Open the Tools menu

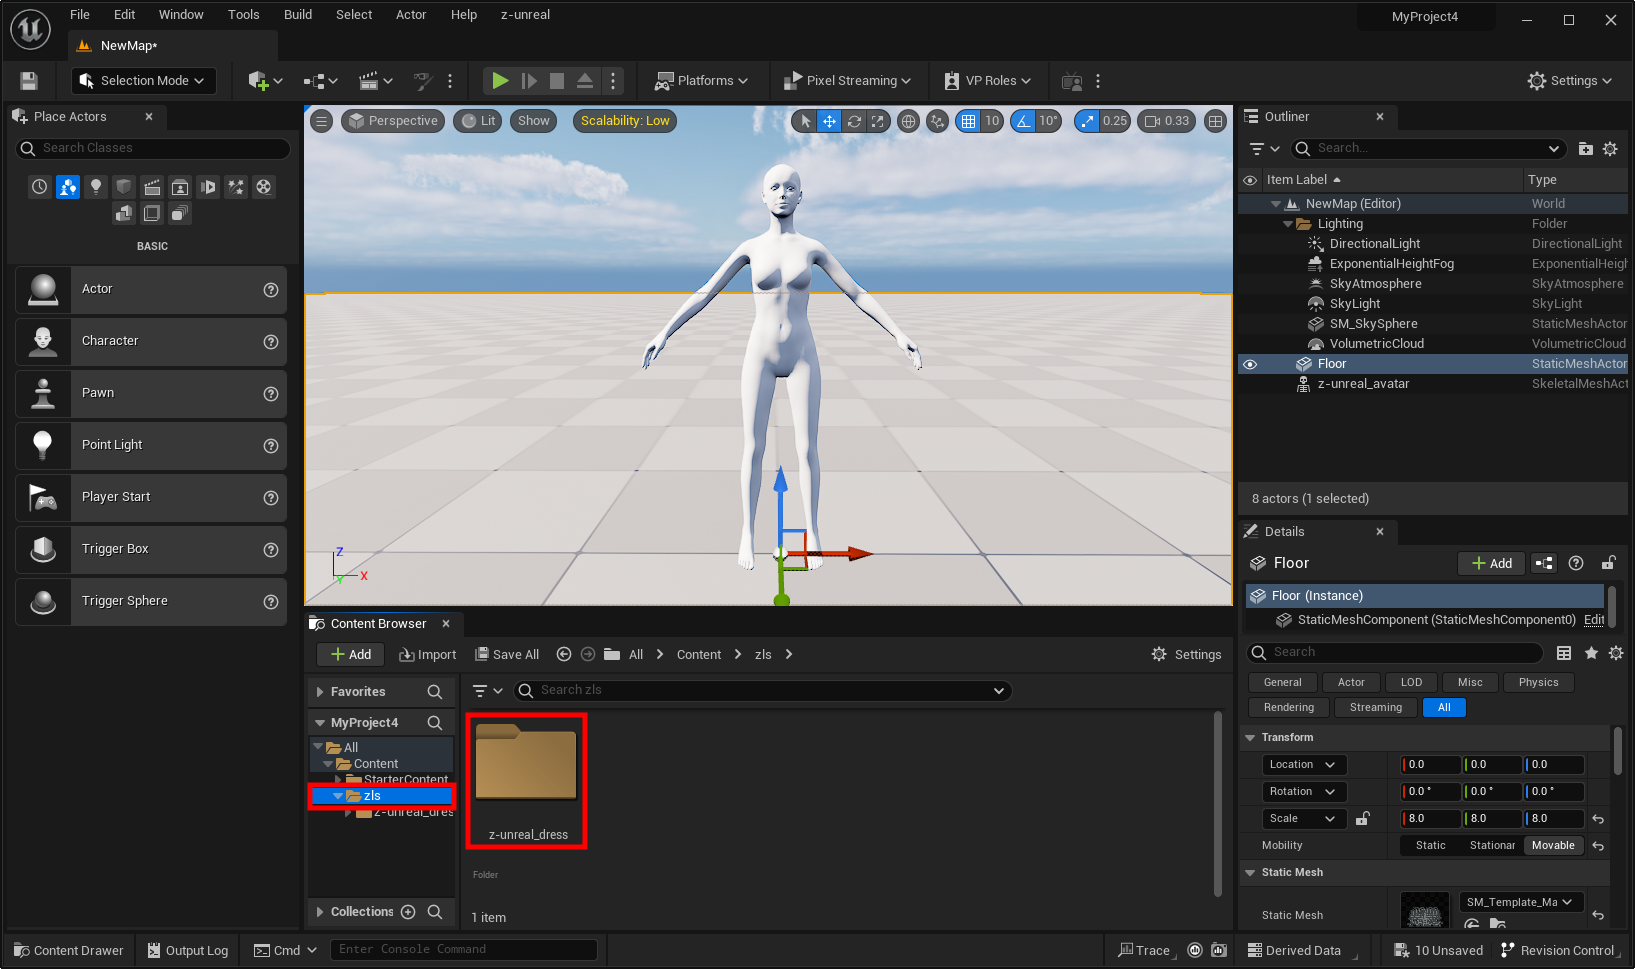pos(243,15)
